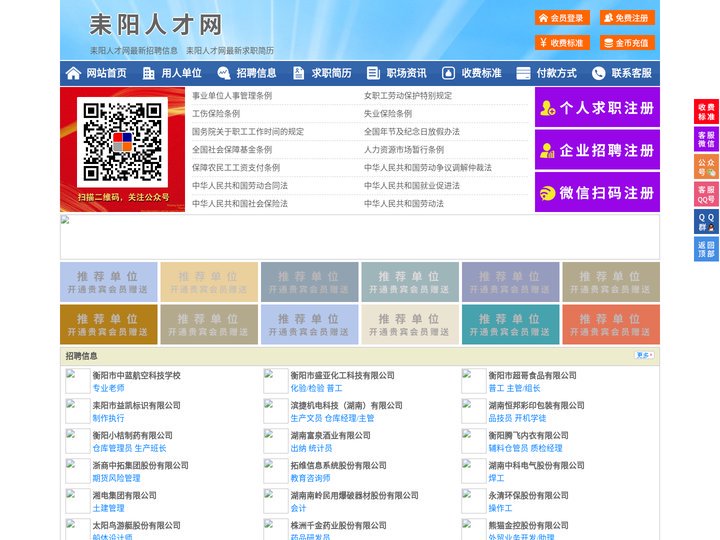This screenshot has height=540, width=720.
Task: Open the 公众号 side widget
Action: pyautogui.click(x=706, y=166)
